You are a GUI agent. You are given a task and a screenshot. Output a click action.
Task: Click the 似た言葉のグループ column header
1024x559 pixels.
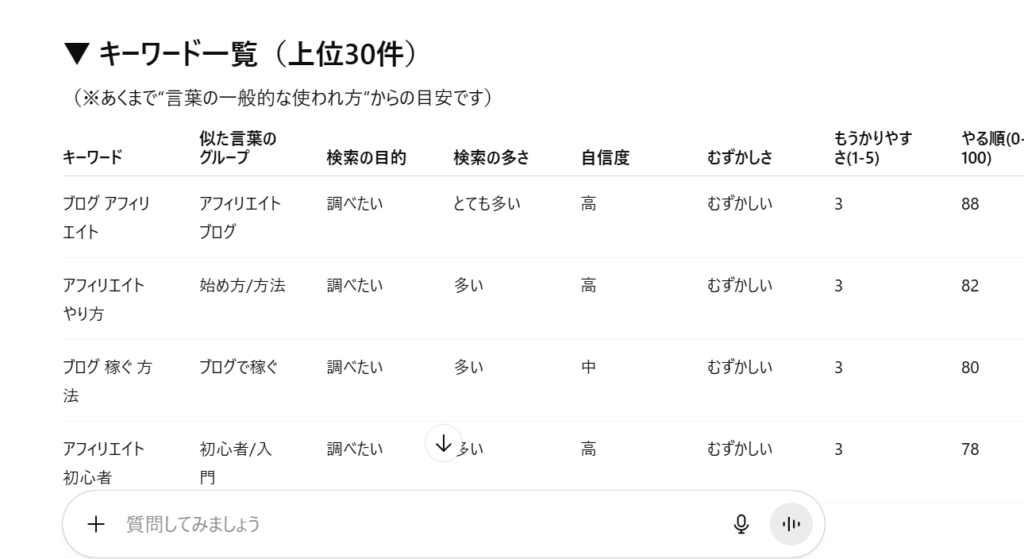click(x=238, y=148)
